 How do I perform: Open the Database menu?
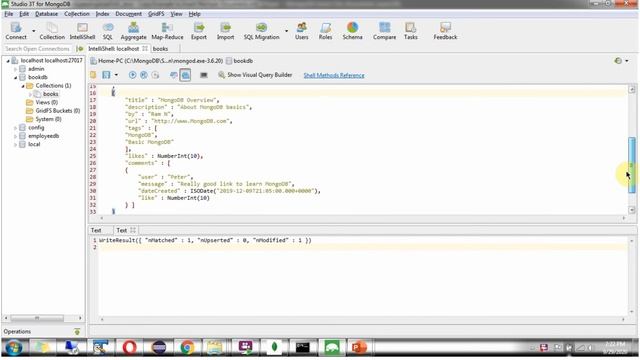pyautogui.click(x=46, y=14)
